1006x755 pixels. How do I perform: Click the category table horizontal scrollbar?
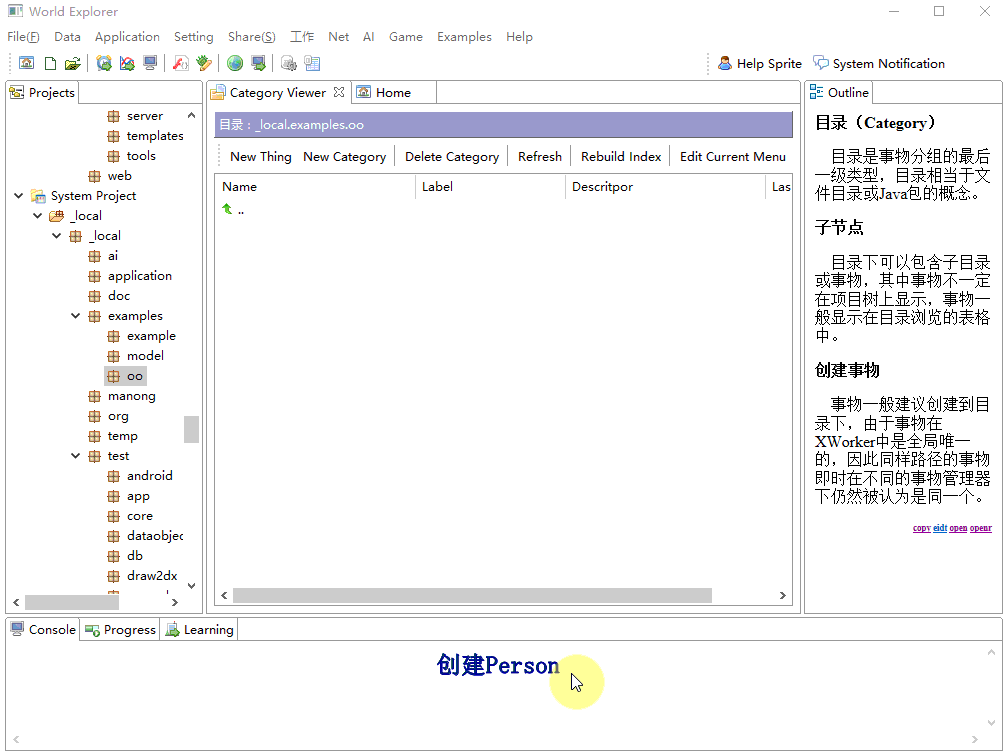(472, 596)
